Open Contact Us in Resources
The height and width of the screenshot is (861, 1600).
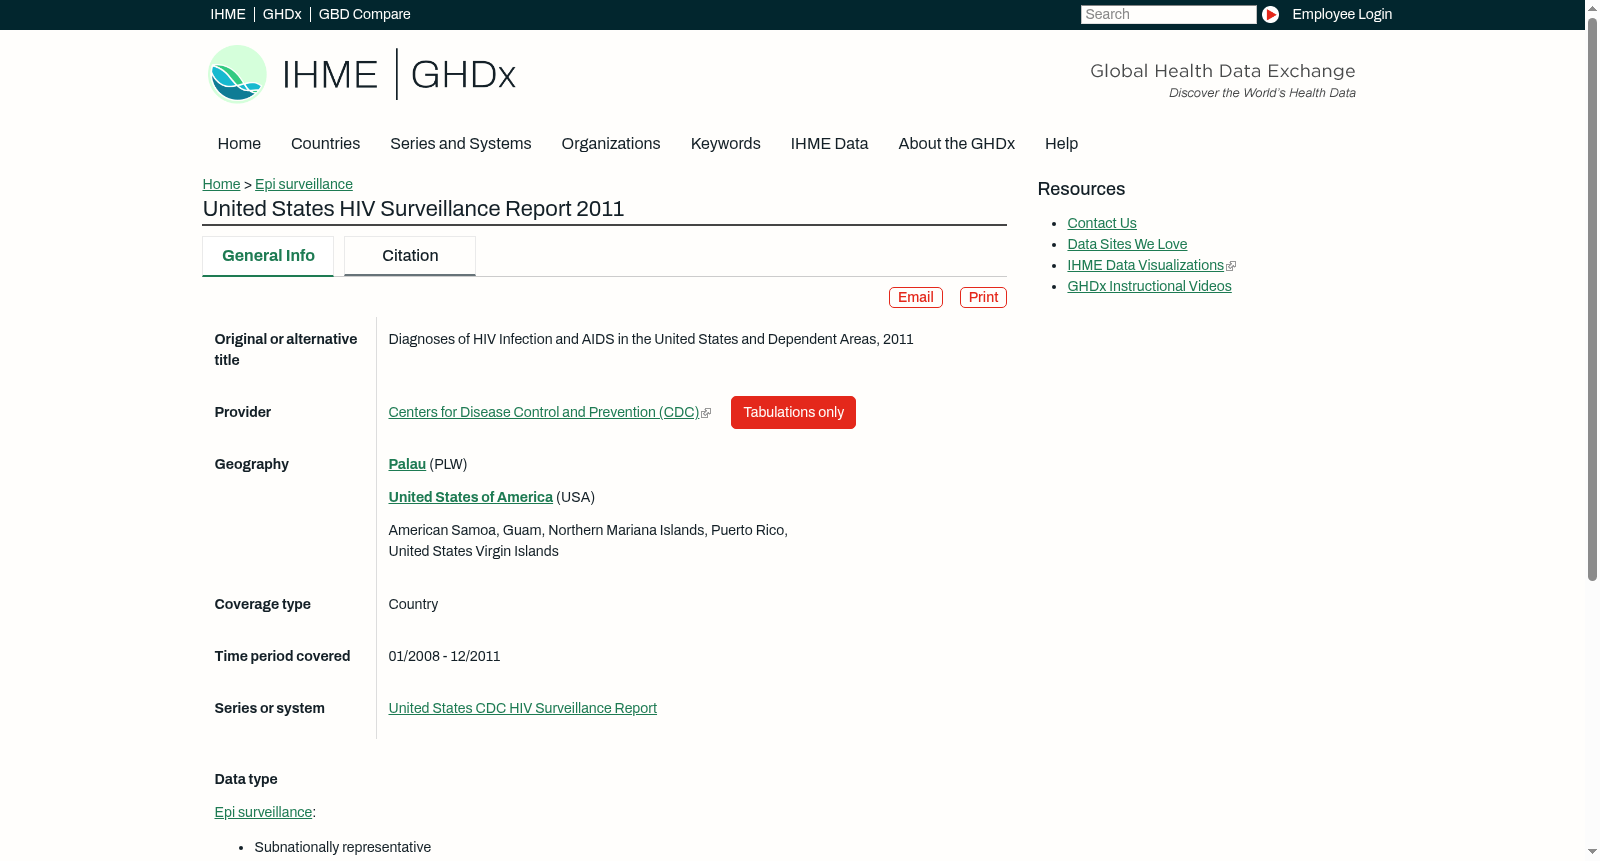(1102, 223)
